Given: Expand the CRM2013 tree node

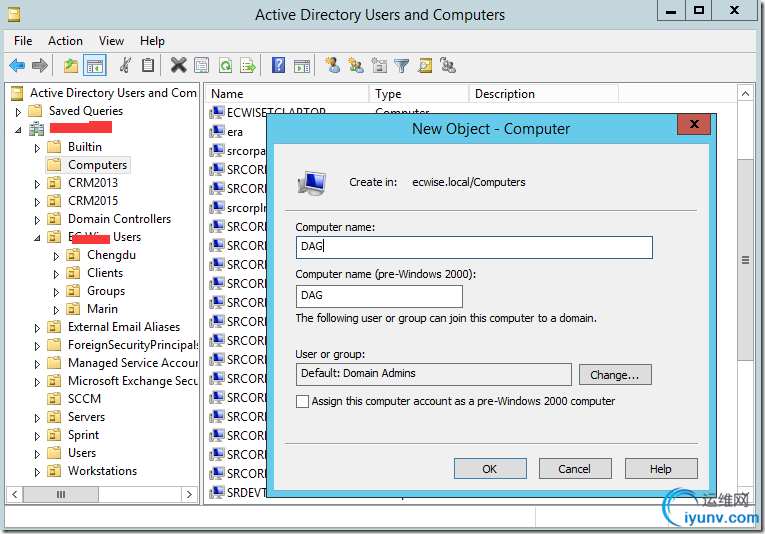Looking at the screenshot, I should [37, 184].
